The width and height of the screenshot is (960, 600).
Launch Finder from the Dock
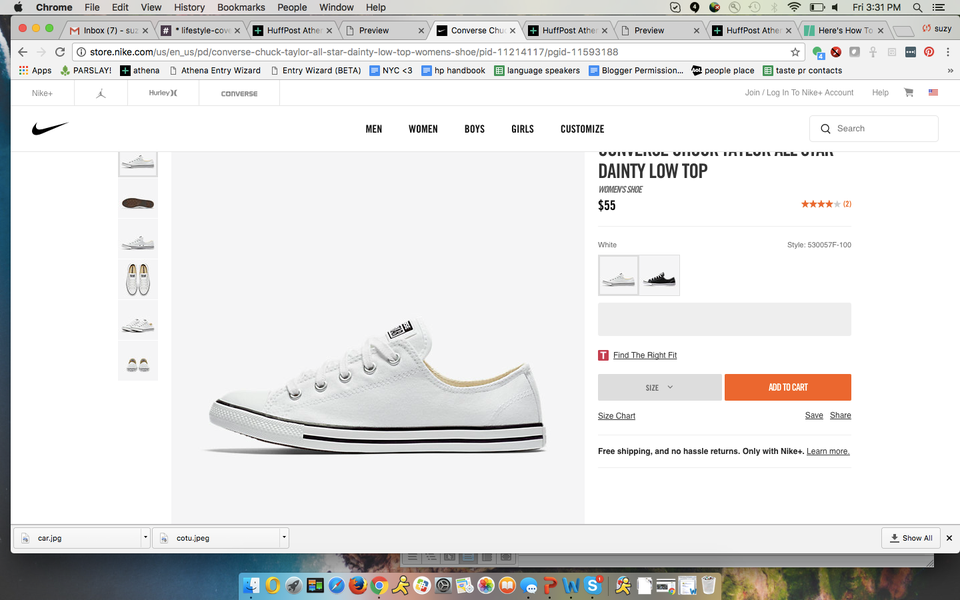pyautogui.click(x=251, y=586)
